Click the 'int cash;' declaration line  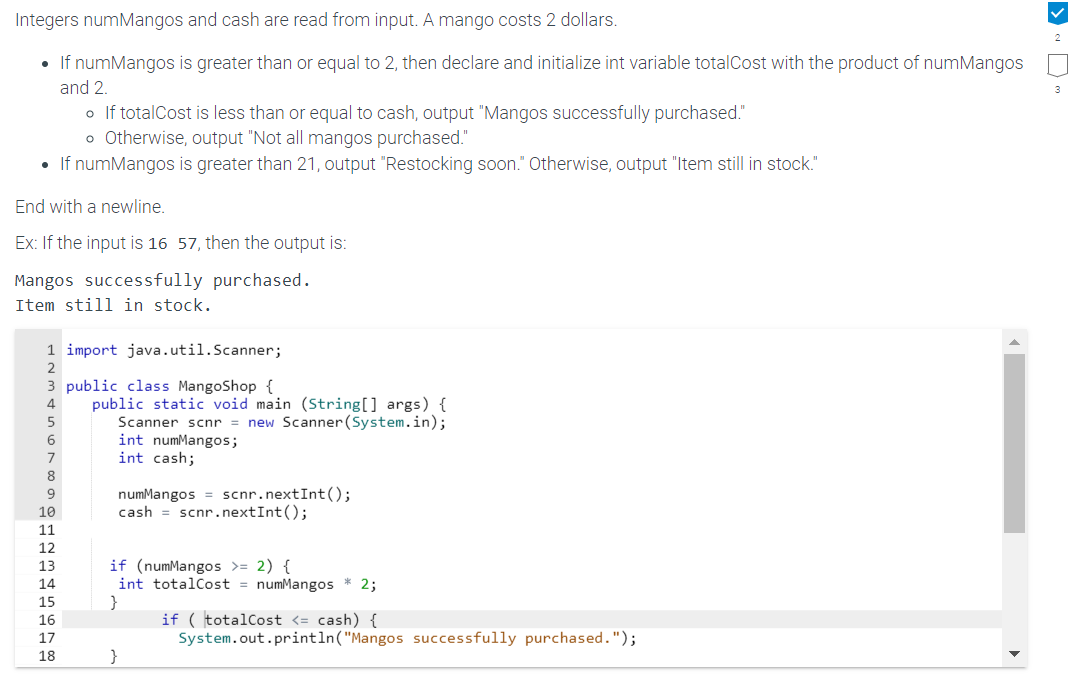[156, 458]
